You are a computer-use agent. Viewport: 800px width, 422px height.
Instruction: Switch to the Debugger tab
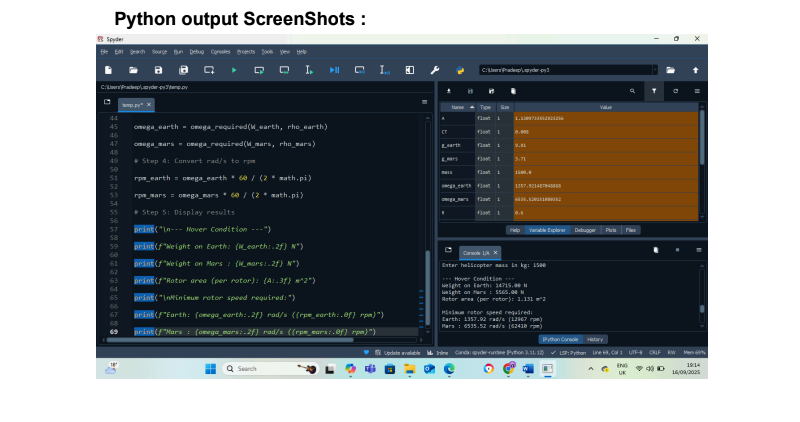pos(585,230)
